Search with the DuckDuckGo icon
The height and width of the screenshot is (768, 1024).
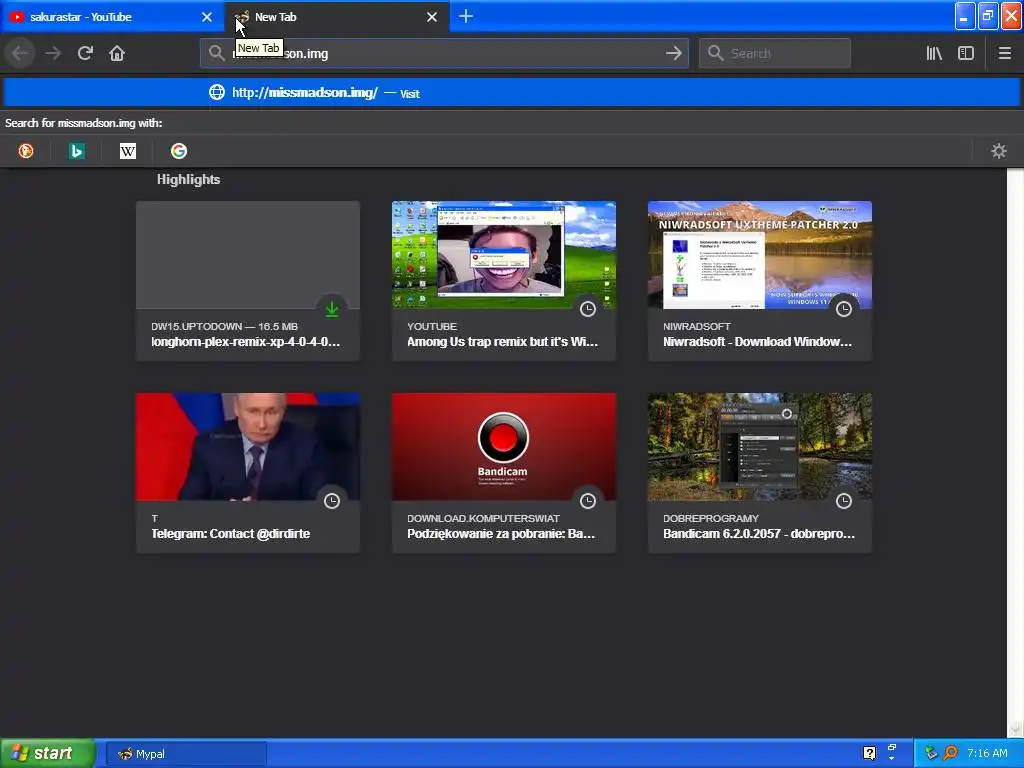tap(25, 152)
